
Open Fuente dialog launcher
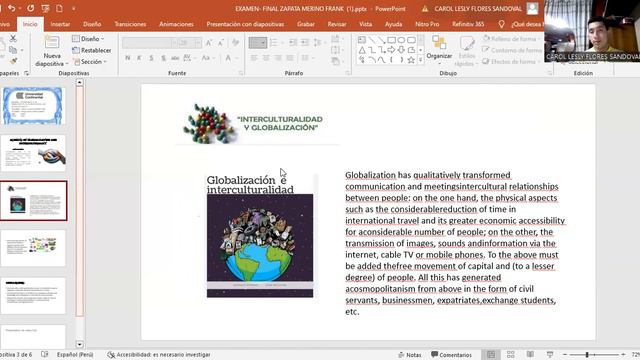(x=240, y=73)
